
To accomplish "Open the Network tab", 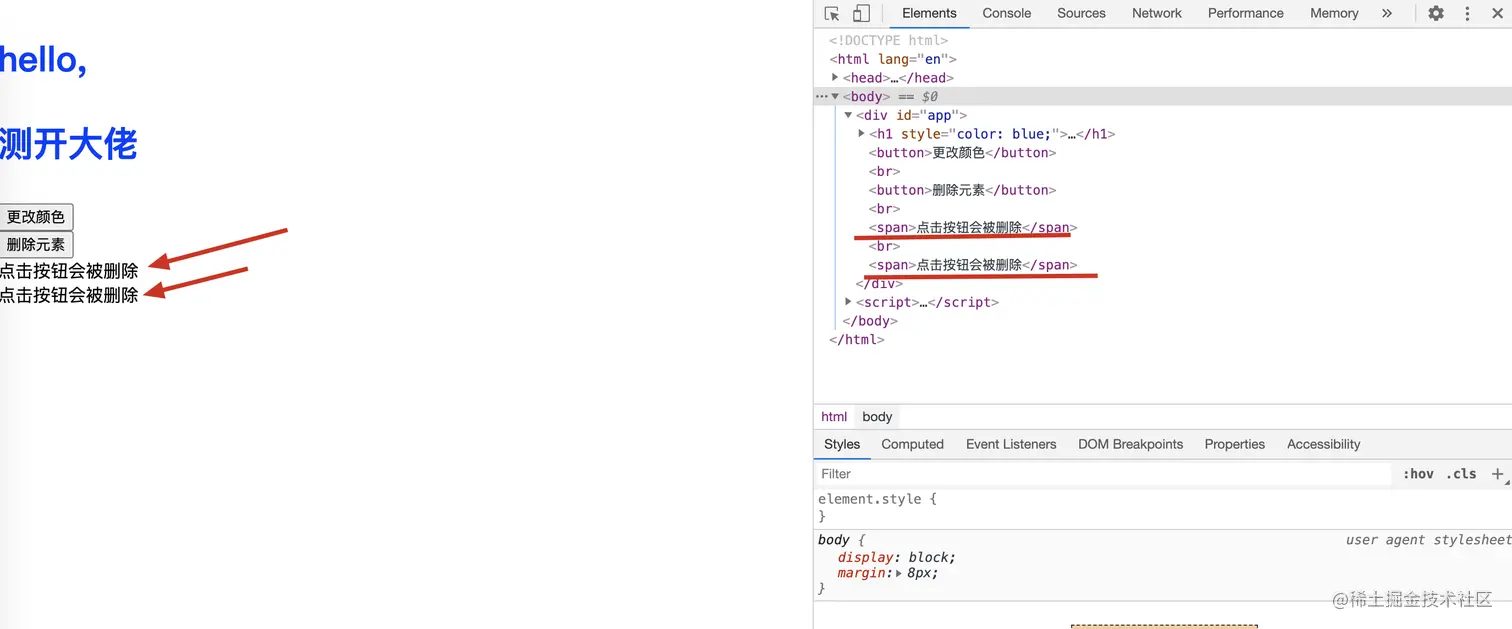I will pyautogui.click(x=1157, y=14).
